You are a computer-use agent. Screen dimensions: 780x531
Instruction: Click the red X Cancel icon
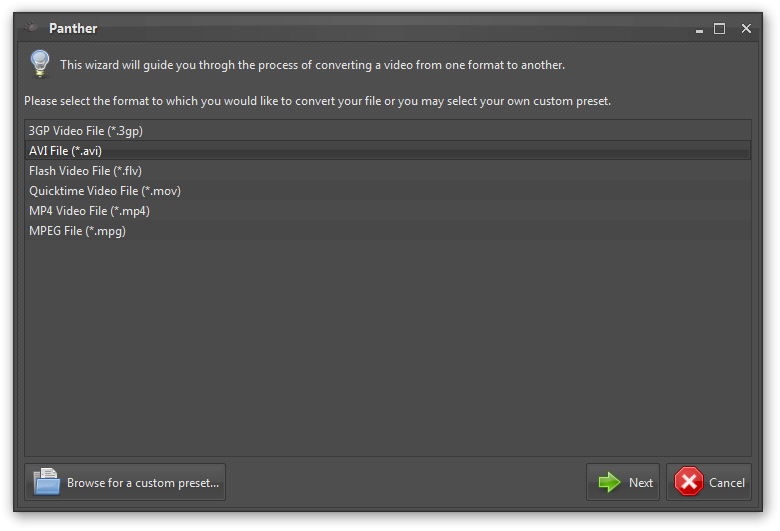689,482
